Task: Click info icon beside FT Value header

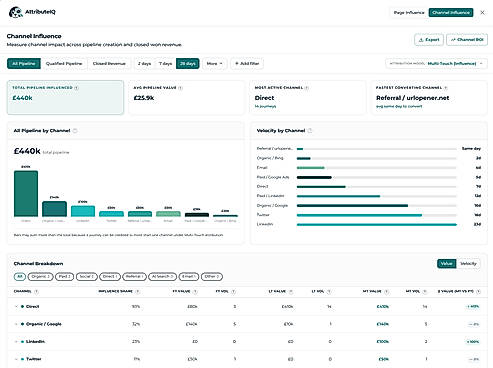Action: click(195, 292)
